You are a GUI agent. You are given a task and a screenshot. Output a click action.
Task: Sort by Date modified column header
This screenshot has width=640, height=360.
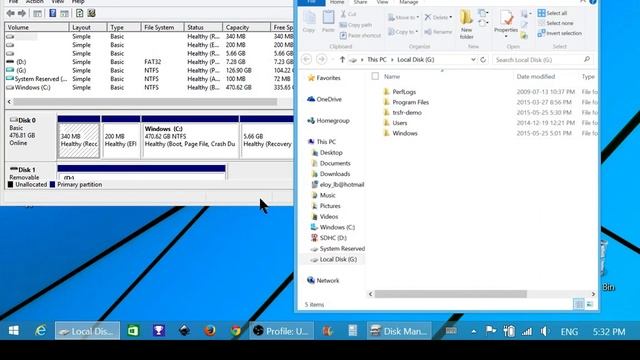coord(536,76)
